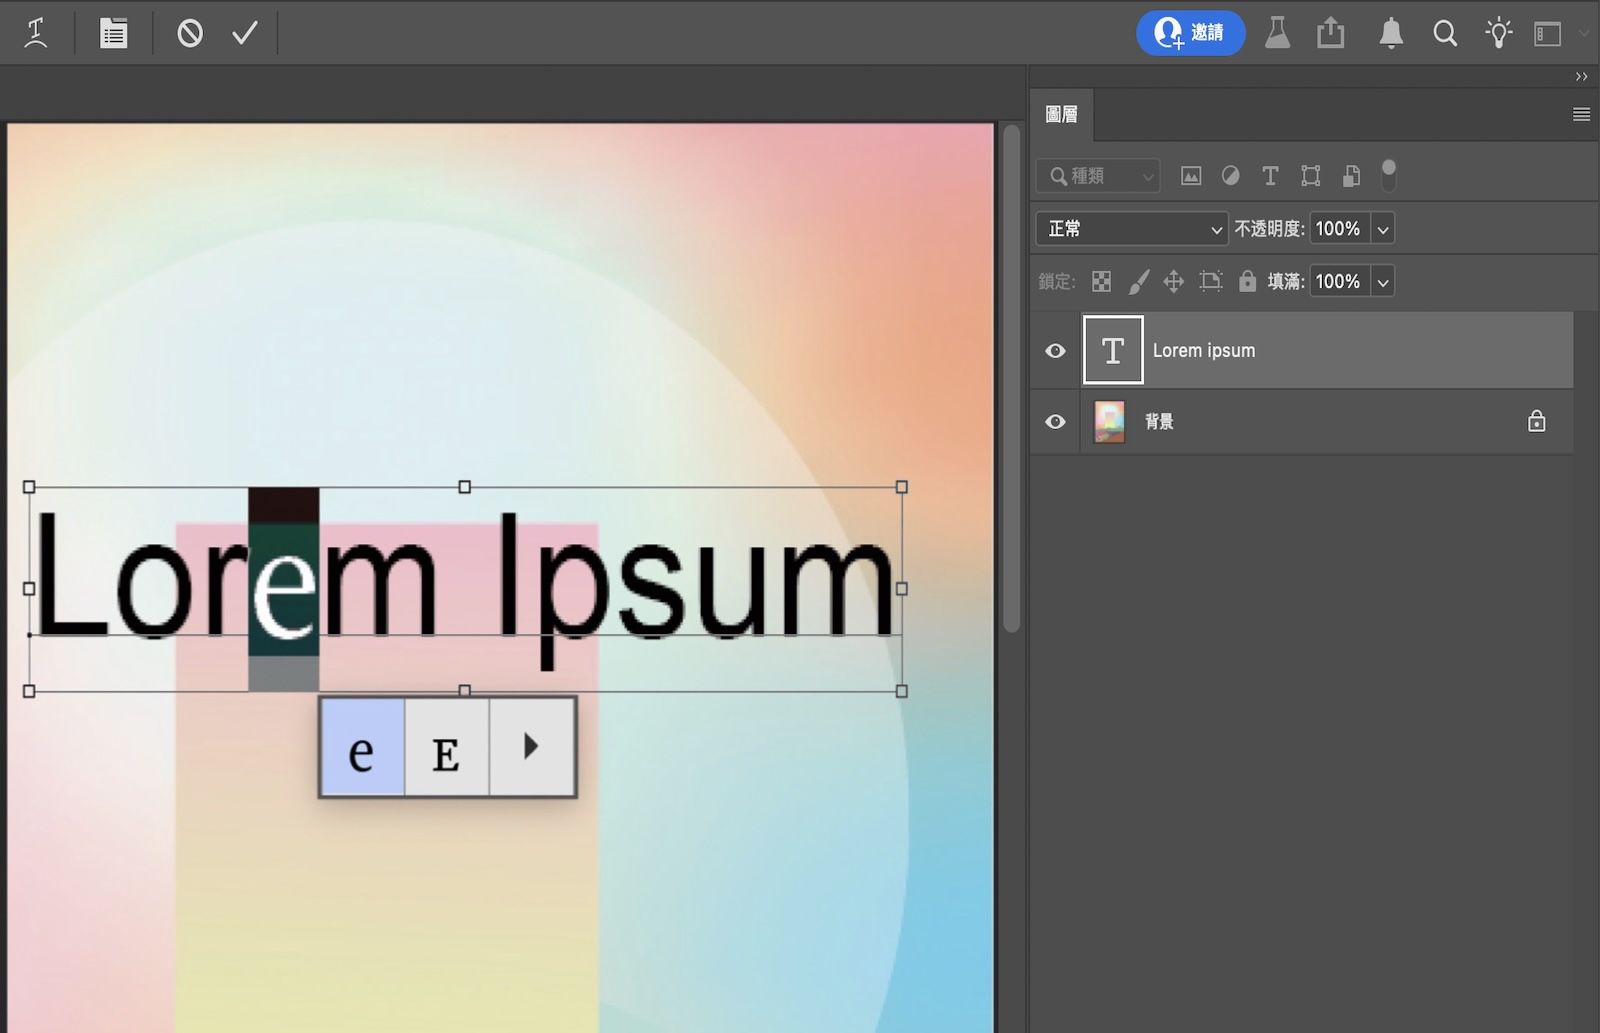Viewport: 1600px width, 1033px height.
Task: Cancel the current text edits
Action: pyautogui.click(x=190, y=33)
